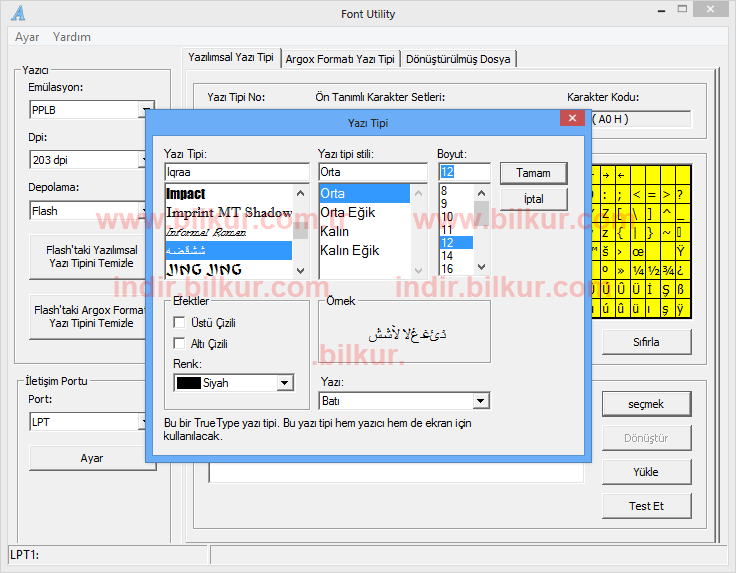Screen dimensions: 736x573
Task: Select size 14 in the Boyut list
Action: pos(447,256)
